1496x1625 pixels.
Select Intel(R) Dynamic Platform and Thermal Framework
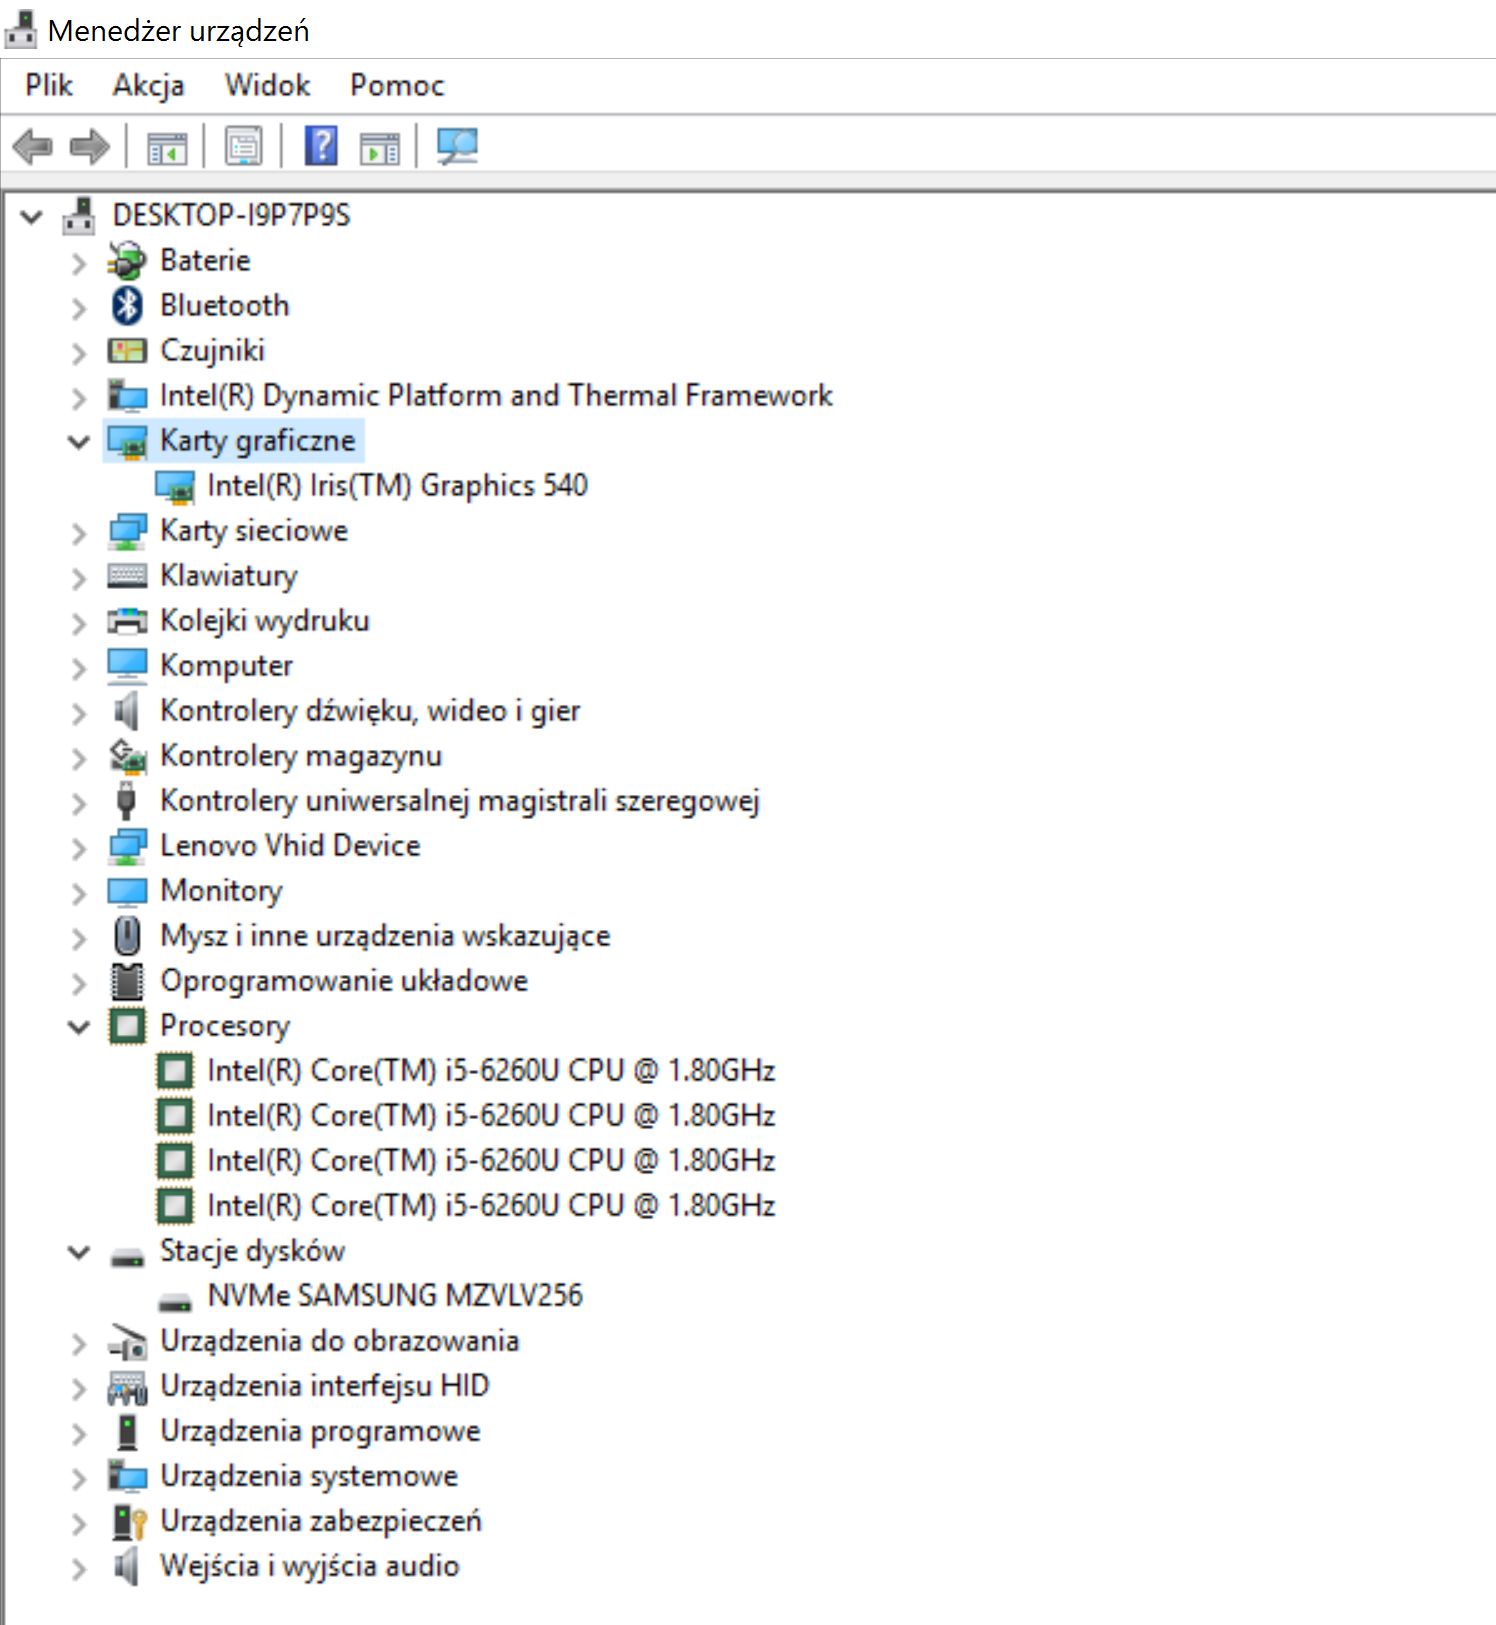point(496,396)
